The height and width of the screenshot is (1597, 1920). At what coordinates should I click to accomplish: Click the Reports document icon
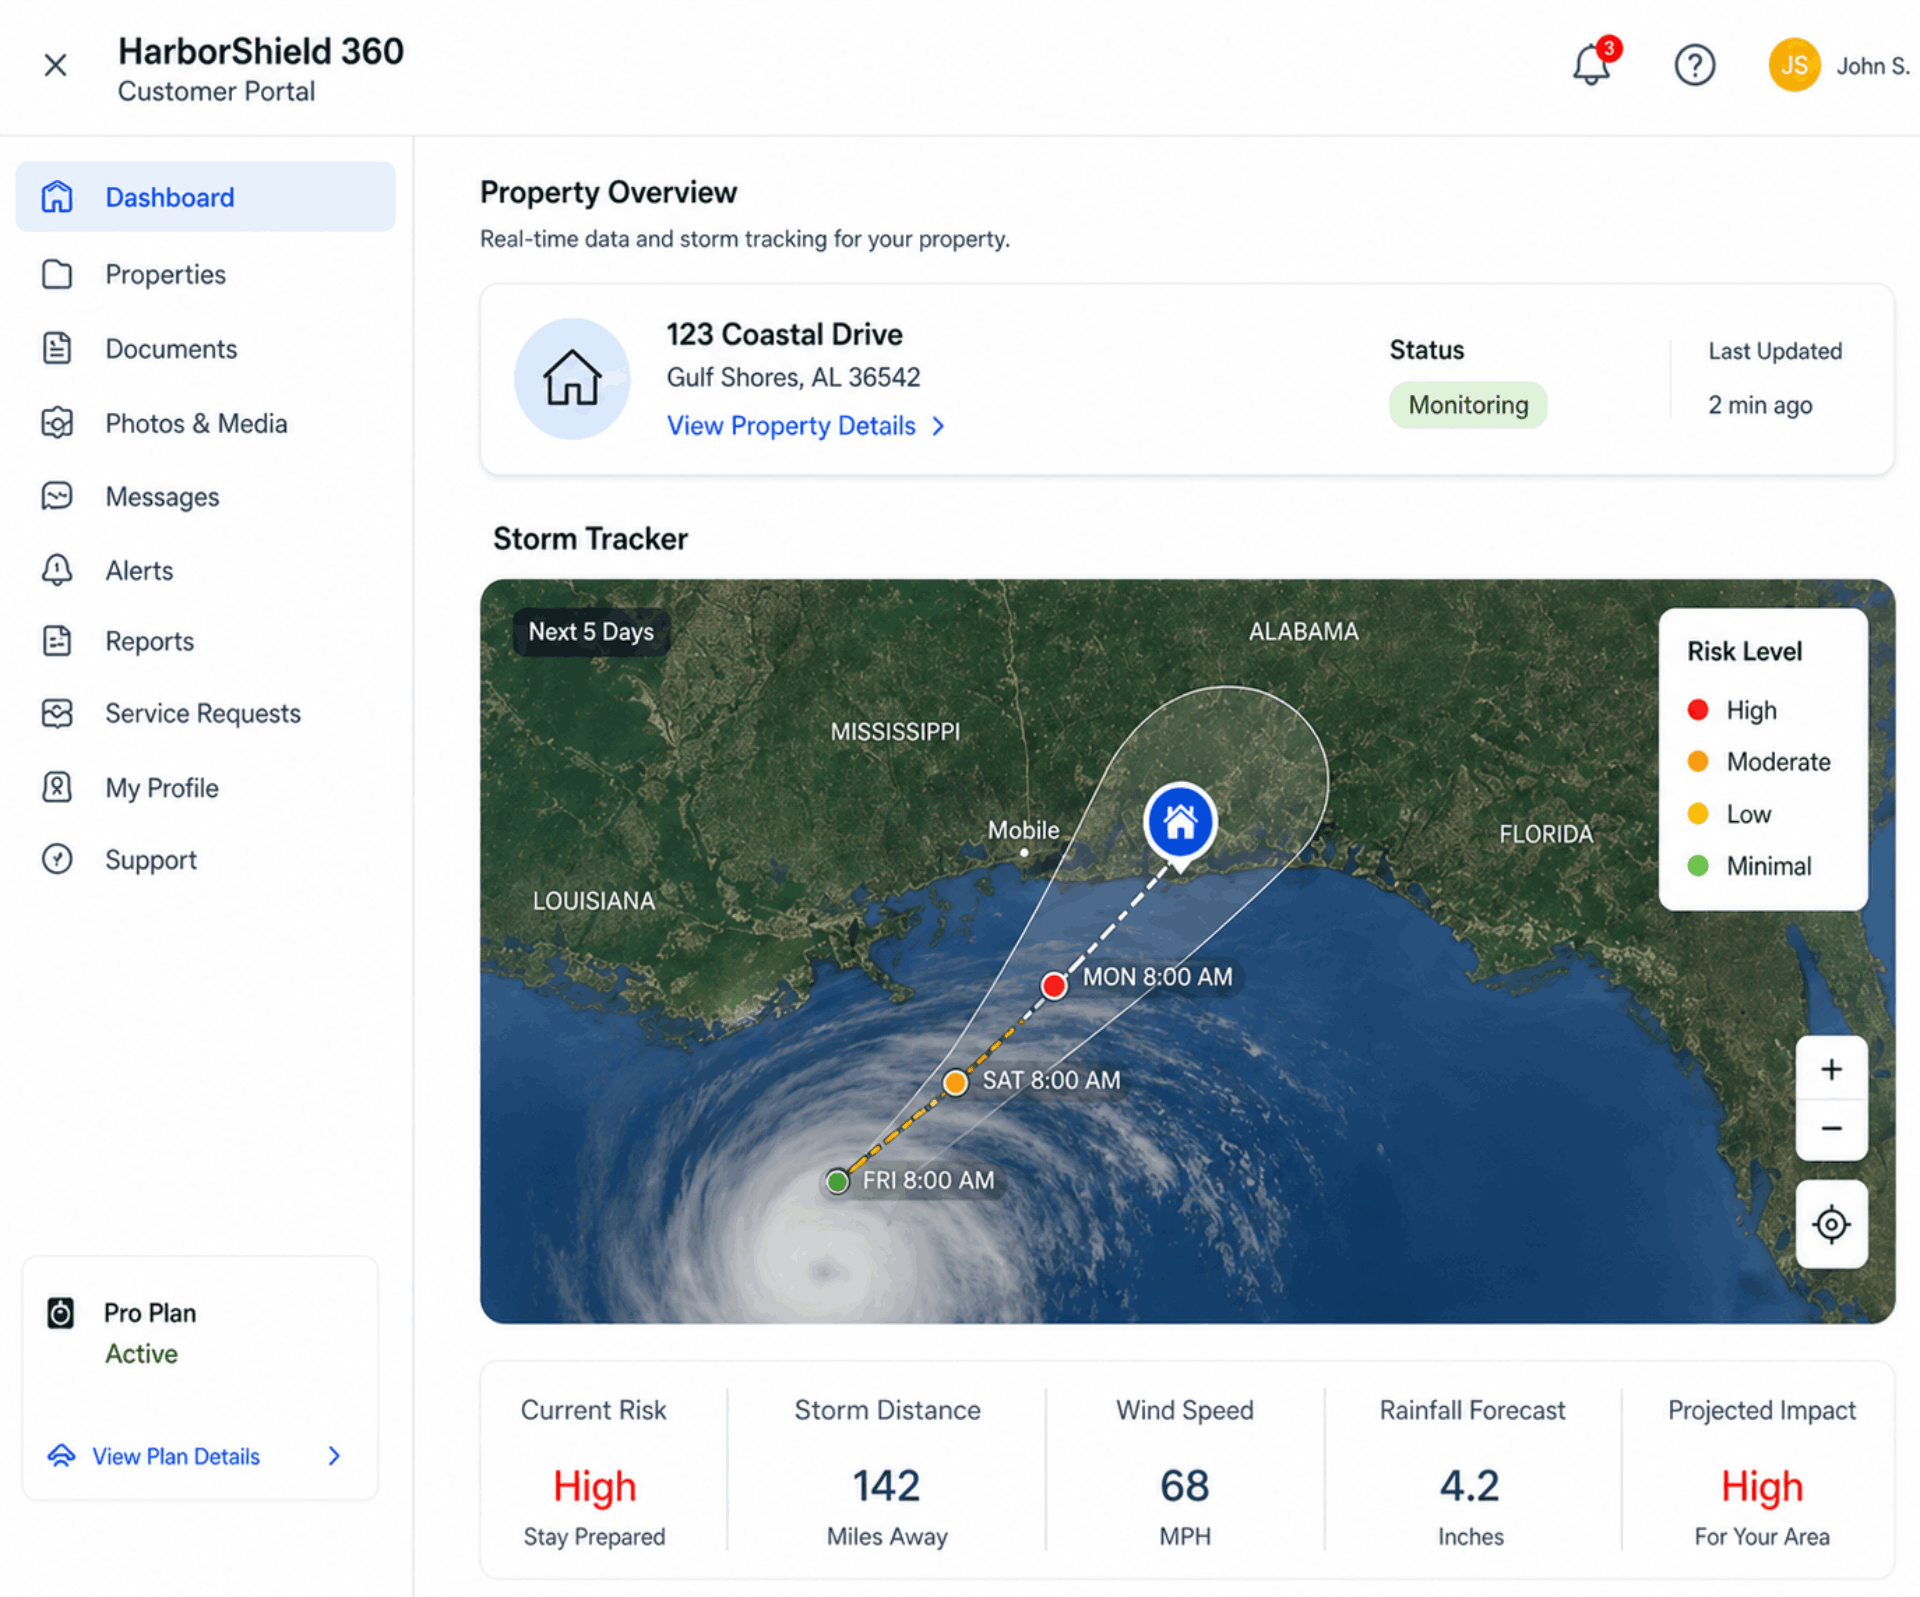tap(57, 641)
